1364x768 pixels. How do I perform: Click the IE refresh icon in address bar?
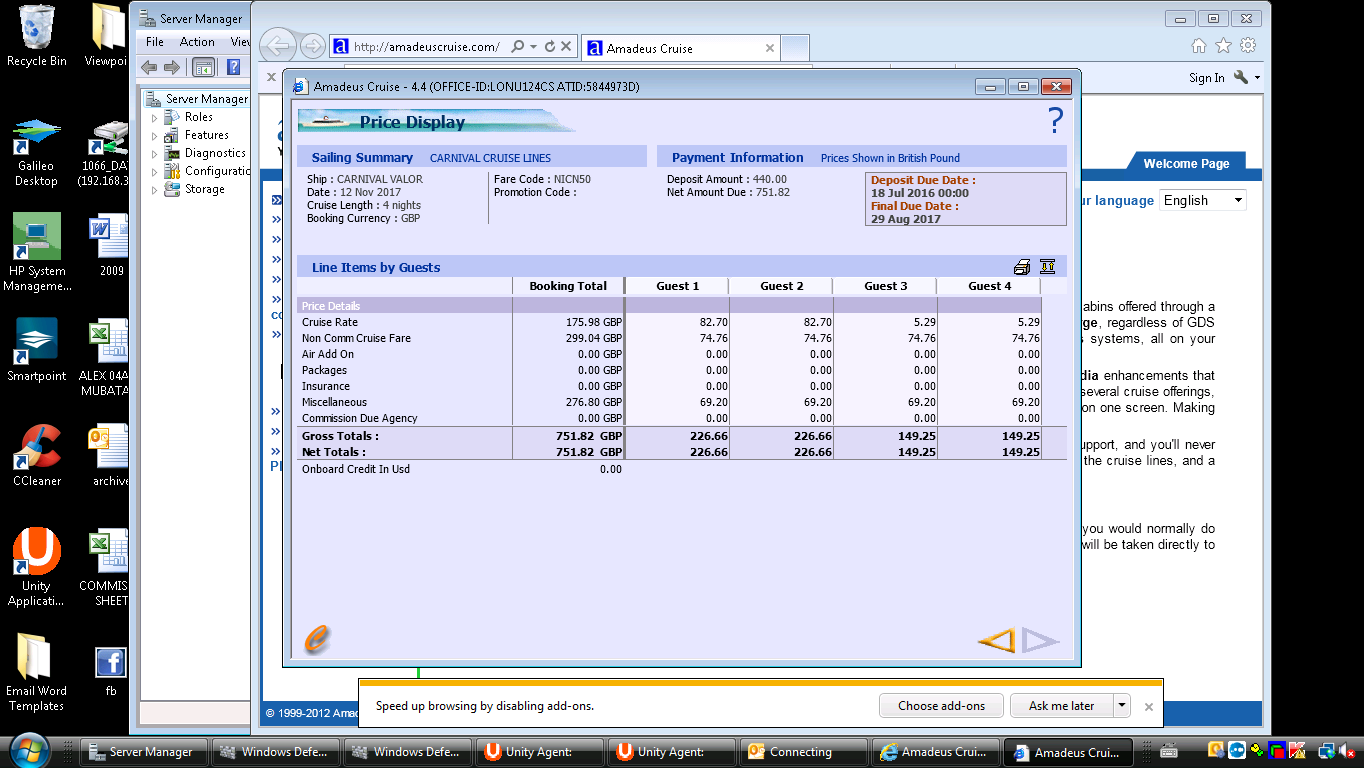coord(550,47)
